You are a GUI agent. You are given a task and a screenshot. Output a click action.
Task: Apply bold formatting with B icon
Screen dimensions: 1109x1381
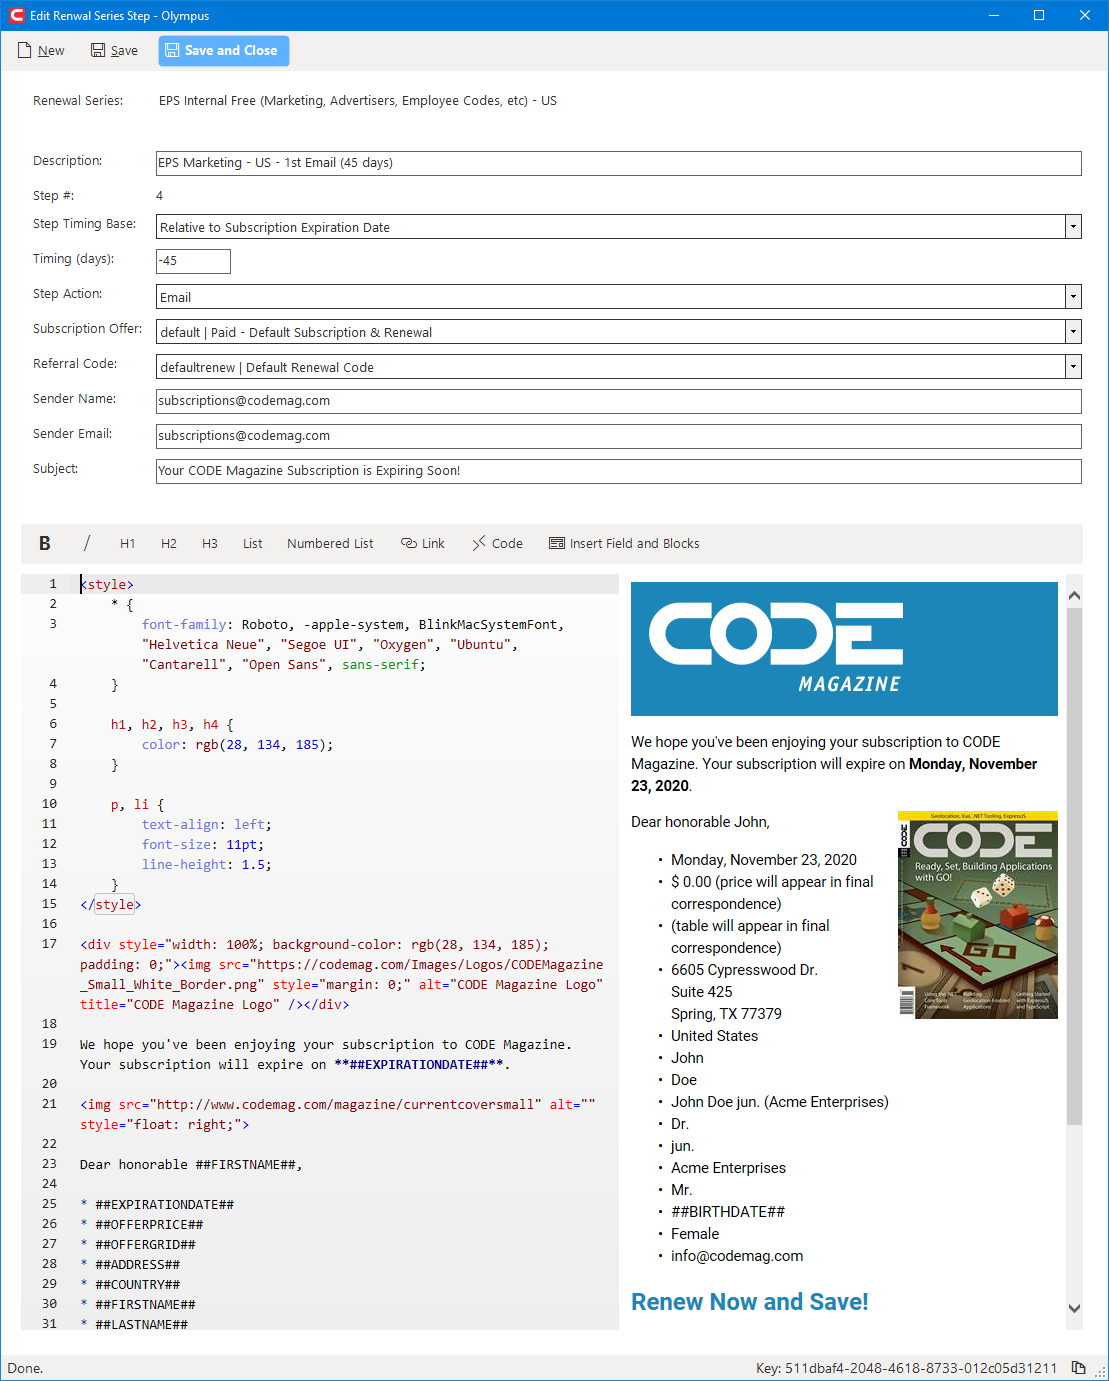pos(44,543)
